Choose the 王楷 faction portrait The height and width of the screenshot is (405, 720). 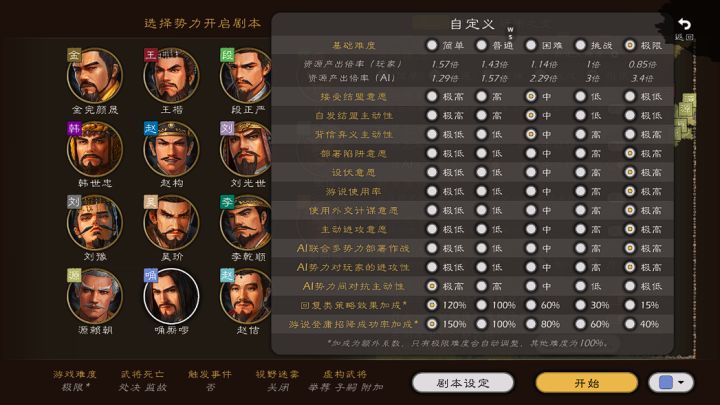[x=171, y=76]
